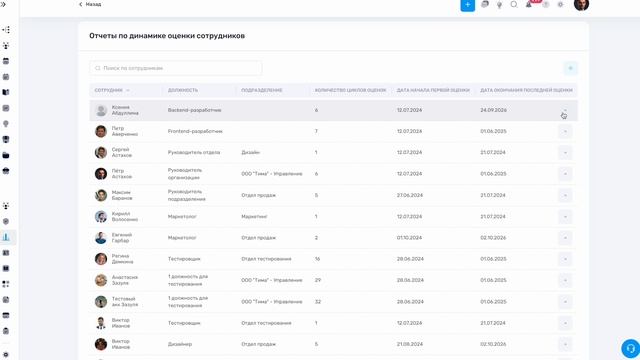640x360 pixels.
Task: Open the checklist tasks icon in the sidebar
Action: 6,108
